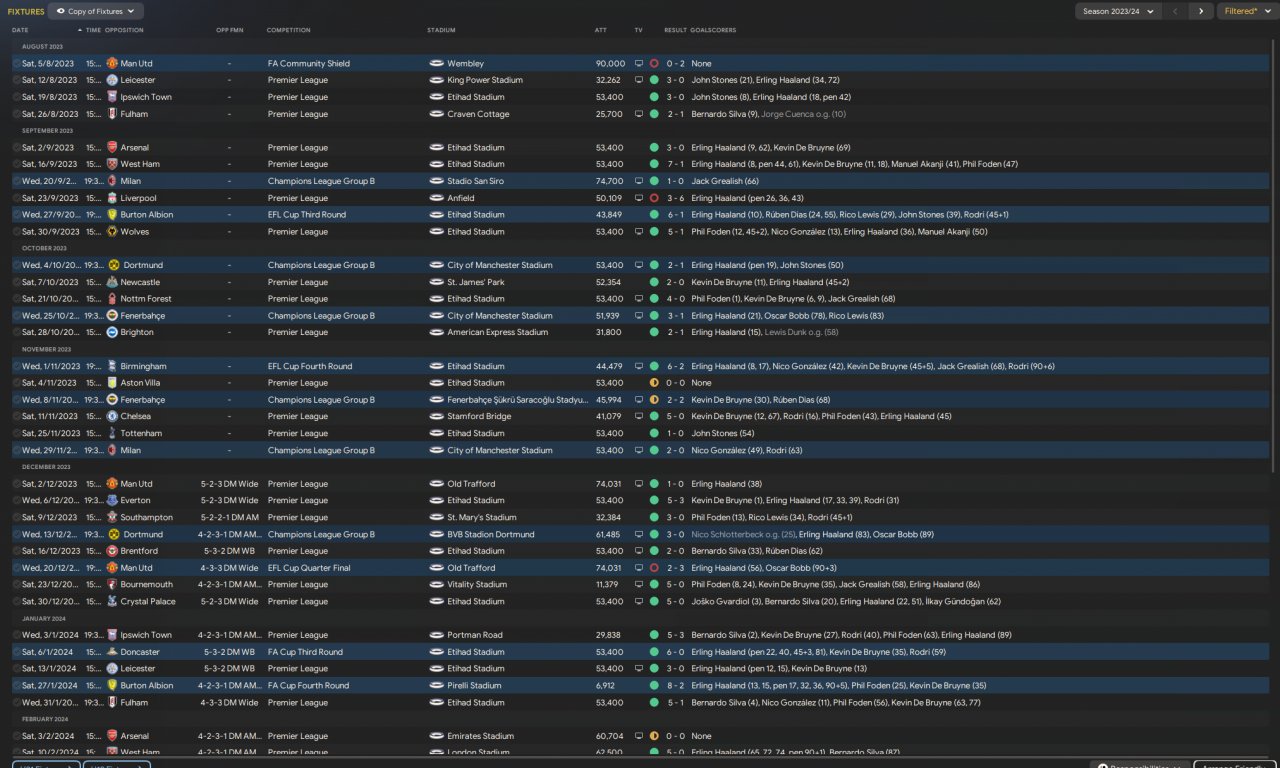Click the Bournemouth club badge
This screenshot has width=1280, height=768.
[x=112, y=584]
